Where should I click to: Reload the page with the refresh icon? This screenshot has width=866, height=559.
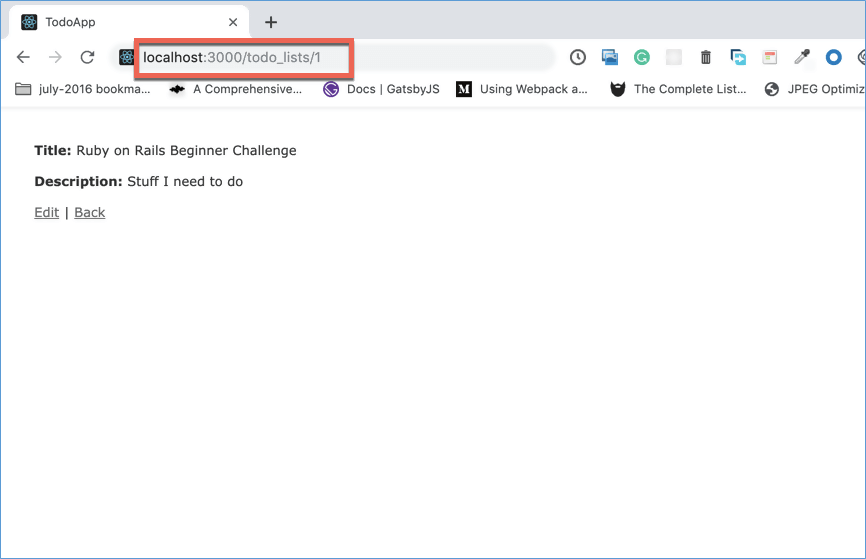coord(87,57)
